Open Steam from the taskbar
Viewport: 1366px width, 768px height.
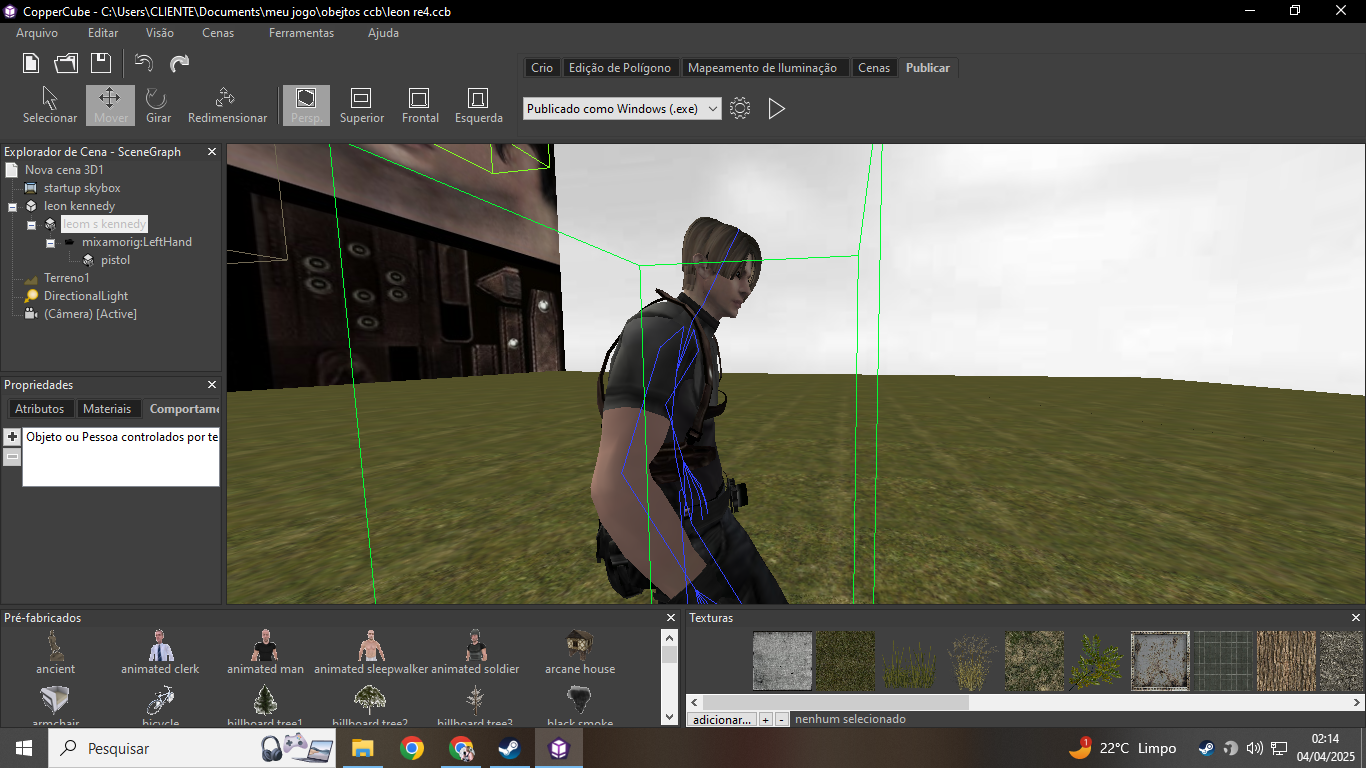(x=509, y=748)
